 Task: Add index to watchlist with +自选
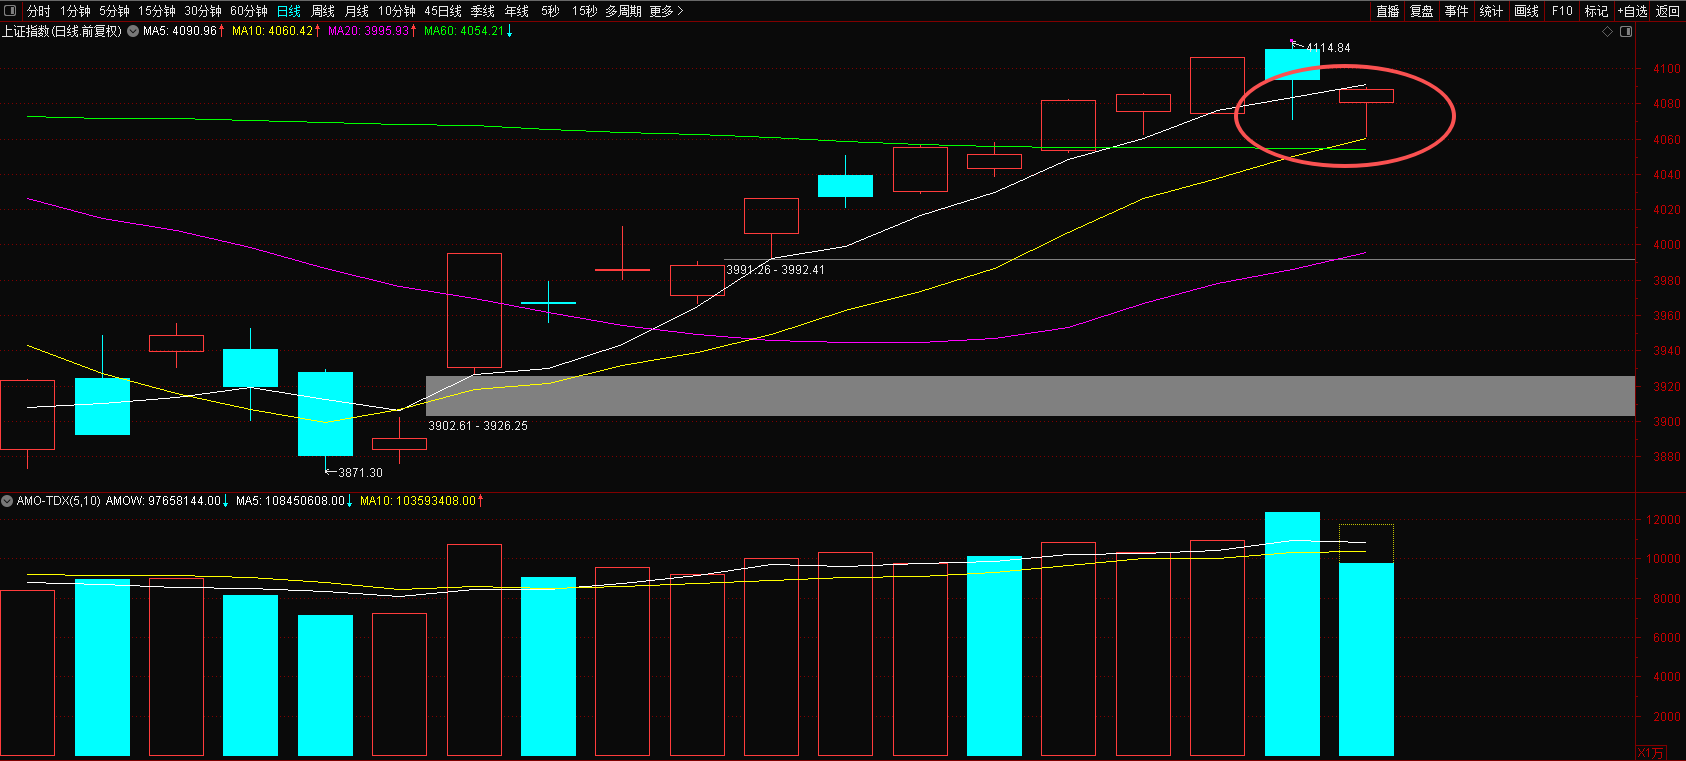[1632, 11]
